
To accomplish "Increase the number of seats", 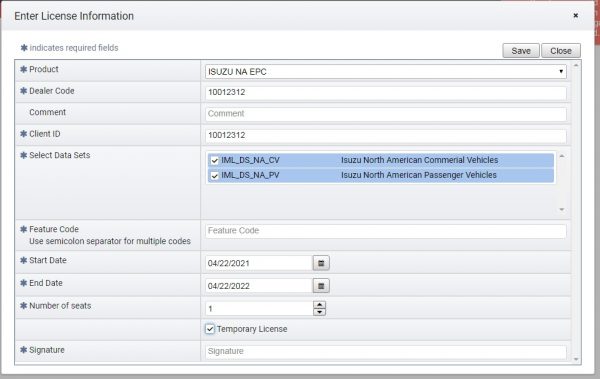I will (x=319, y=305).
